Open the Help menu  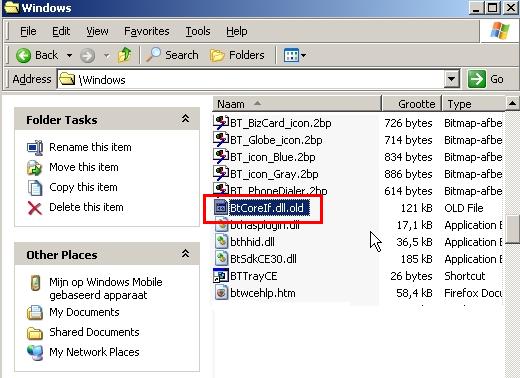point(237,31)
